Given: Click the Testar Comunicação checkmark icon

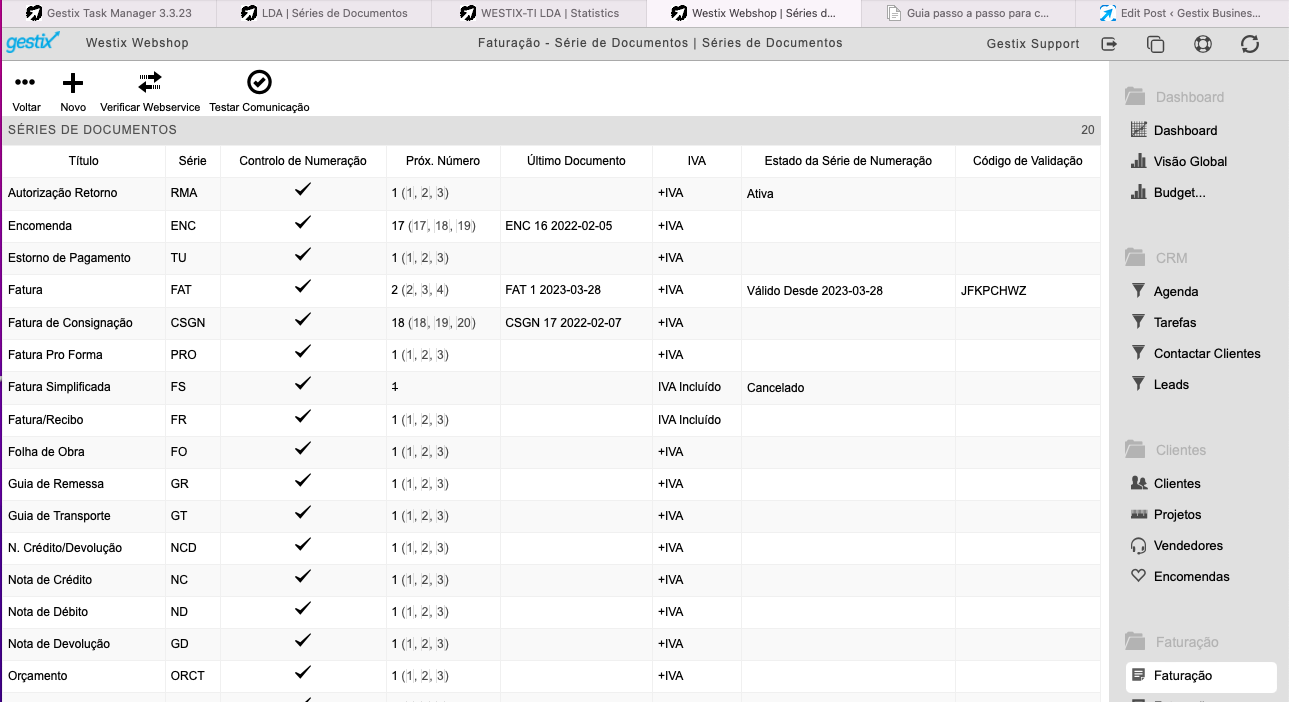Looking at the screenshot, I should [x=259, y=83].
